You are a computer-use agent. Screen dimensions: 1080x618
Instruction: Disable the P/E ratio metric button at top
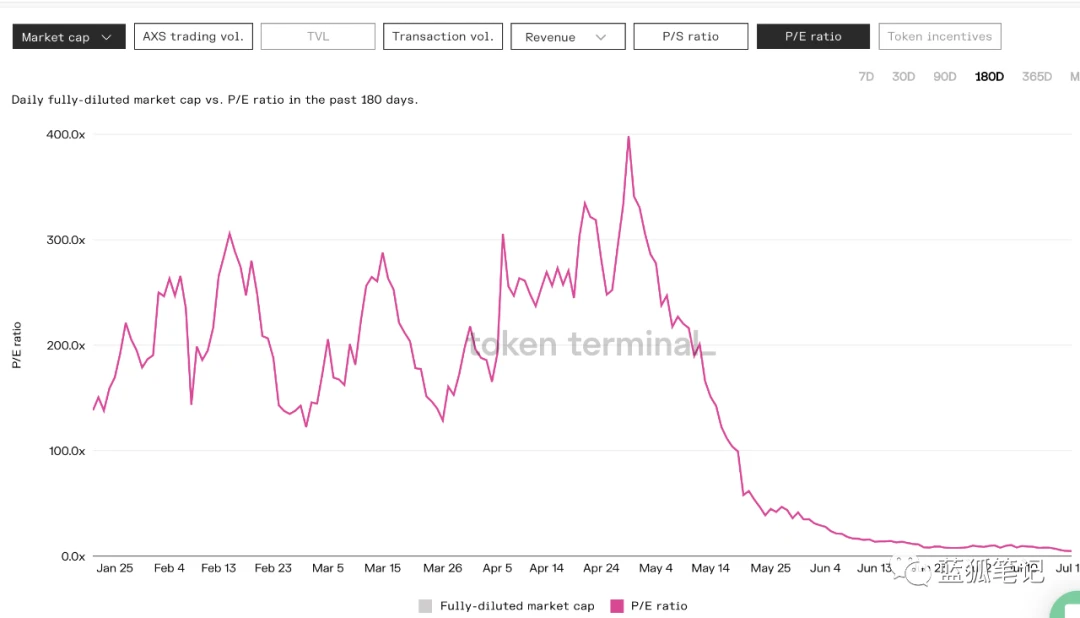[x=812, y=37]
